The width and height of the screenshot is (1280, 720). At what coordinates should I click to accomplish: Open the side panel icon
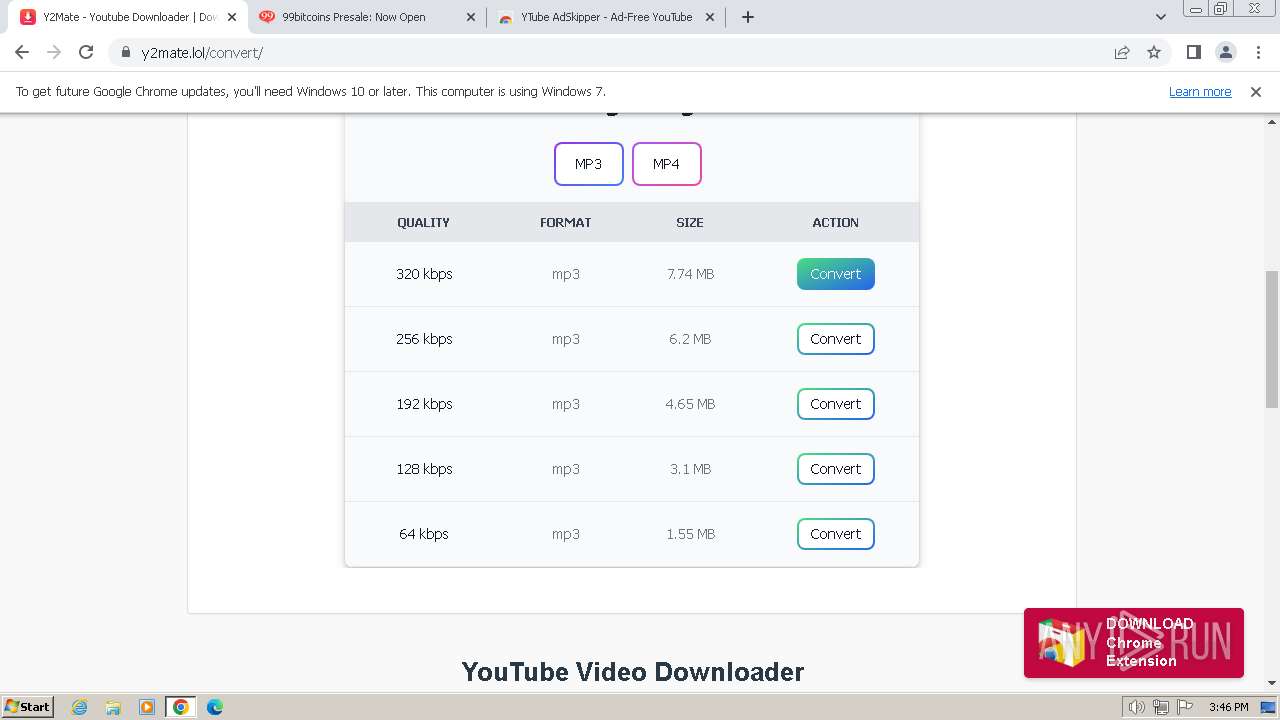pyautogui.click(x=1193, y=52)
